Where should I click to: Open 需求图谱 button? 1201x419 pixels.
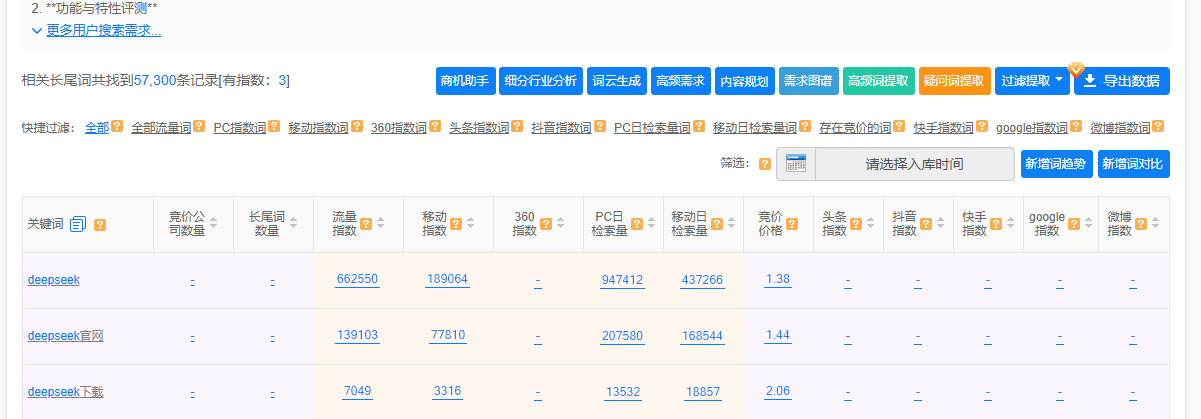809,81
